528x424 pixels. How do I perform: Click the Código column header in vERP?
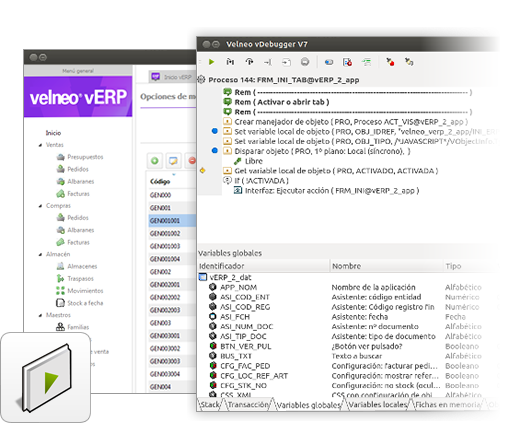[172, 182]
